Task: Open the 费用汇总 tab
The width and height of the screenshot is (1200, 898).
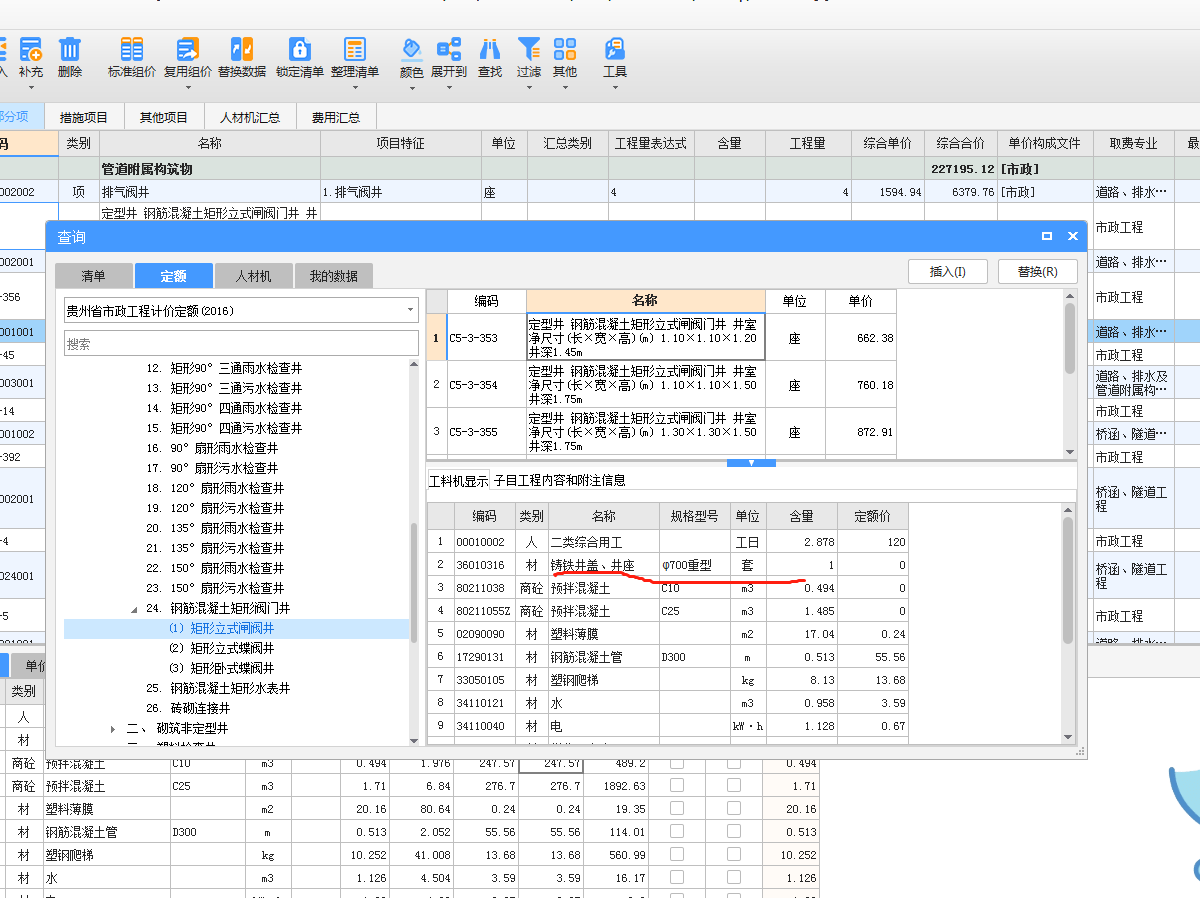Action: point(335,117)
